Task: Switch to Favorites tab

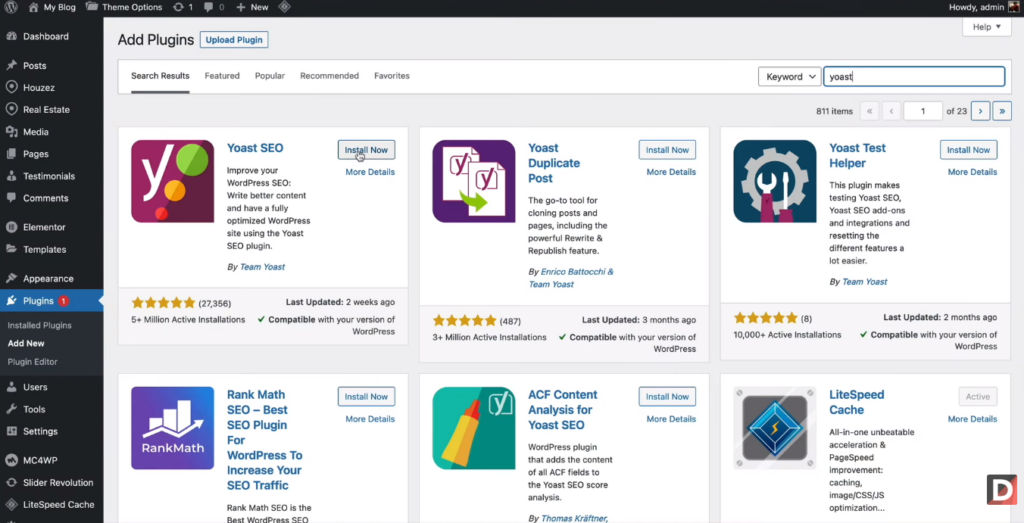Action: pos(392,76)
